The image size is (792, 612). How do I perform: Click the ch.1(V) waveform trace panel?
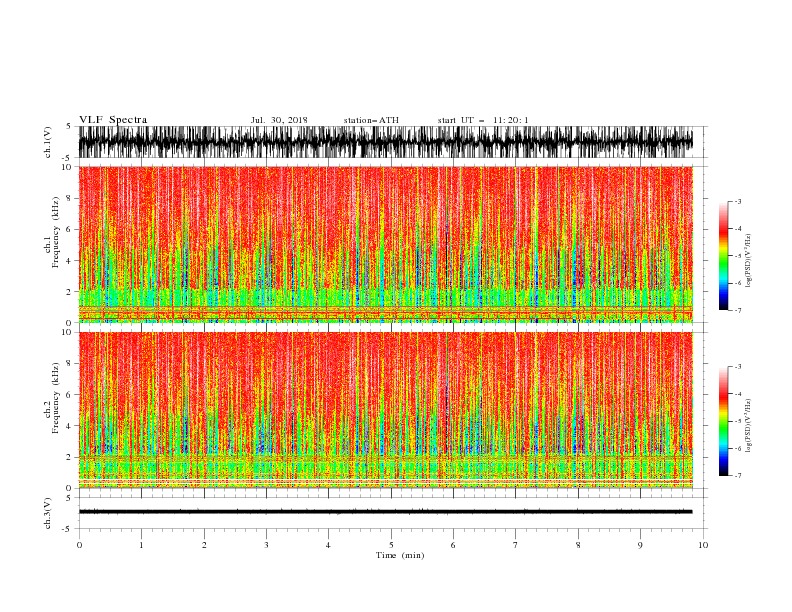pyautogui.click(x=386, y=142)
